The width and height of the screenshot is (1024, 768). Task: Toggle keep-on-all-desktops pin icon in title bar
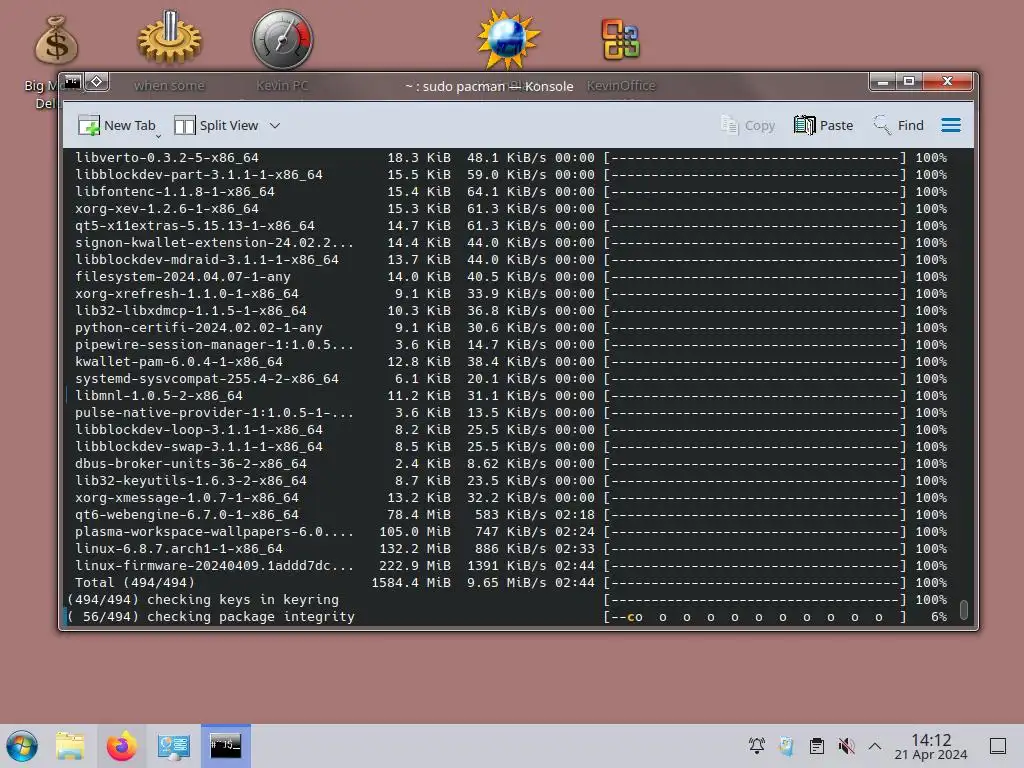coord(97,82)
